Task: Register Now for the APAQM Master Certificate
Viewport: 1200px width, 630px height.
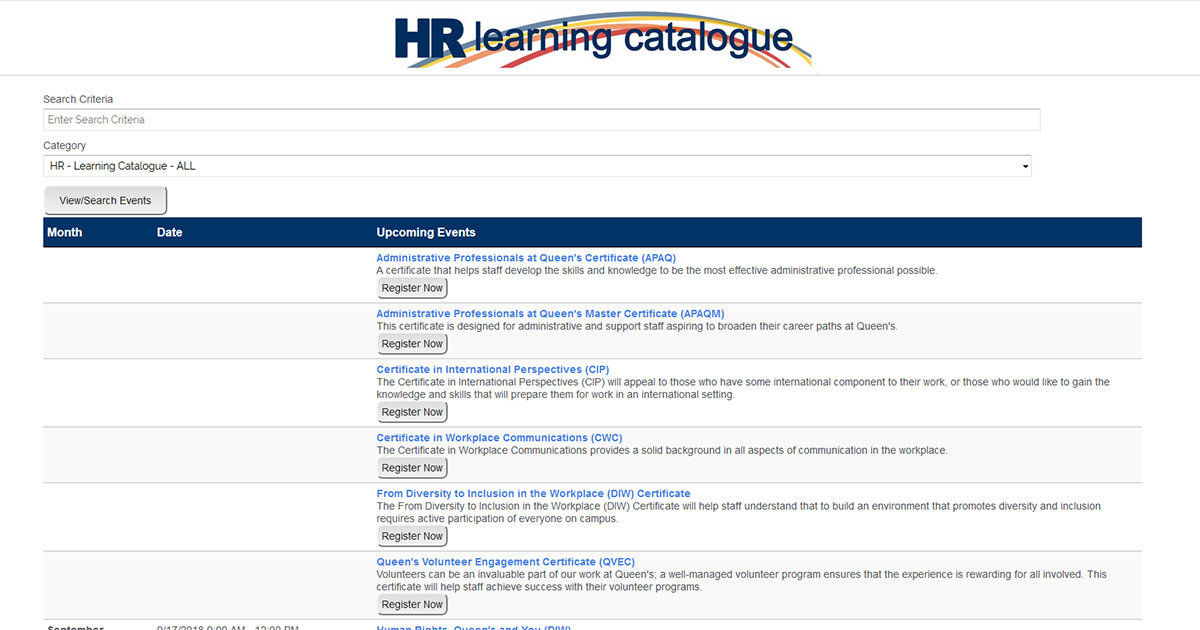Action: click(x=412, y=344)
